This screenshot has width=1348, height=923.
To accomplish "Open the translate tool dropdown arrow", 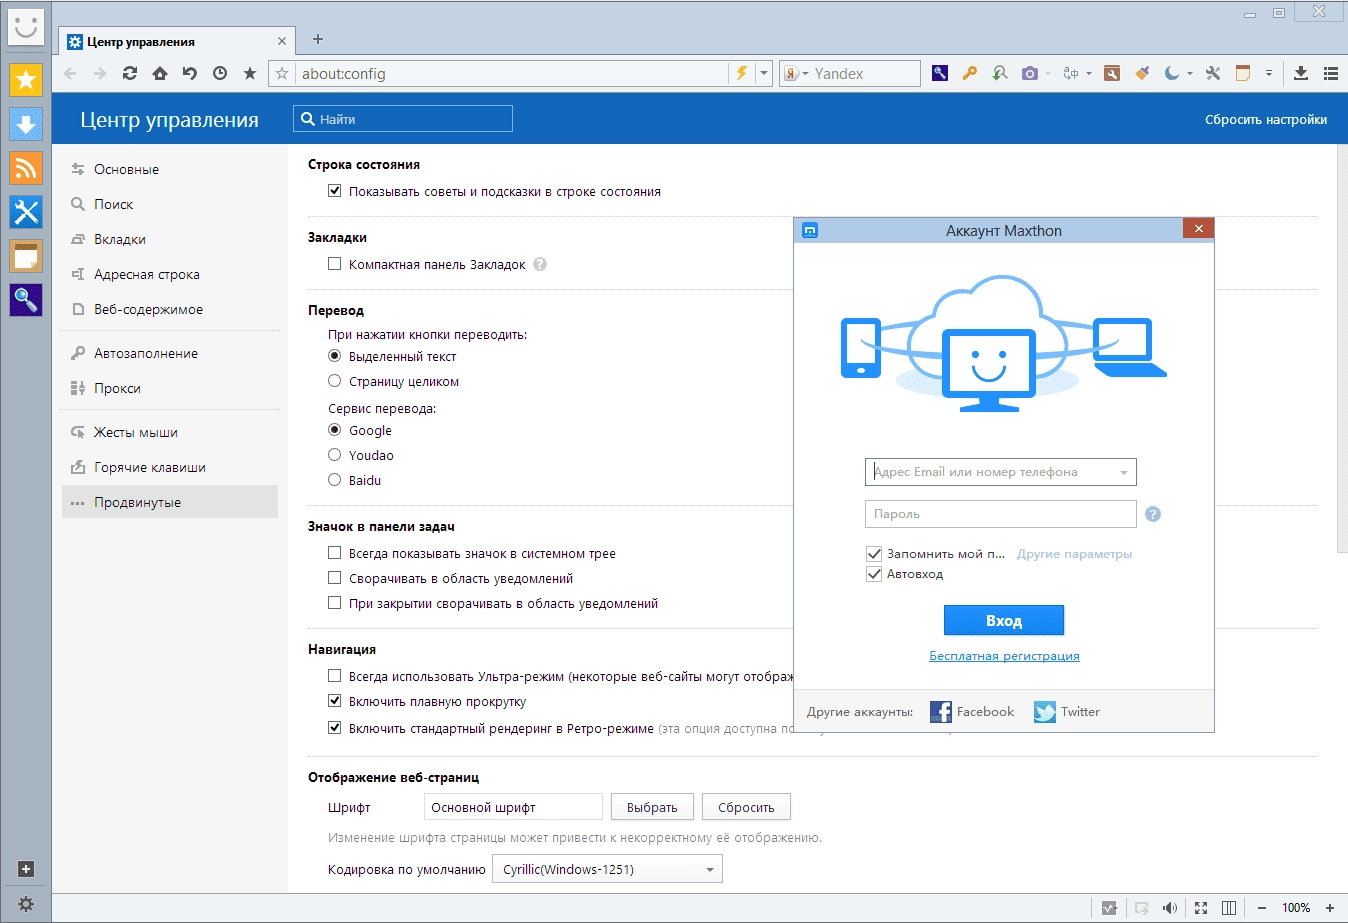I will (x=1089, y=73).
